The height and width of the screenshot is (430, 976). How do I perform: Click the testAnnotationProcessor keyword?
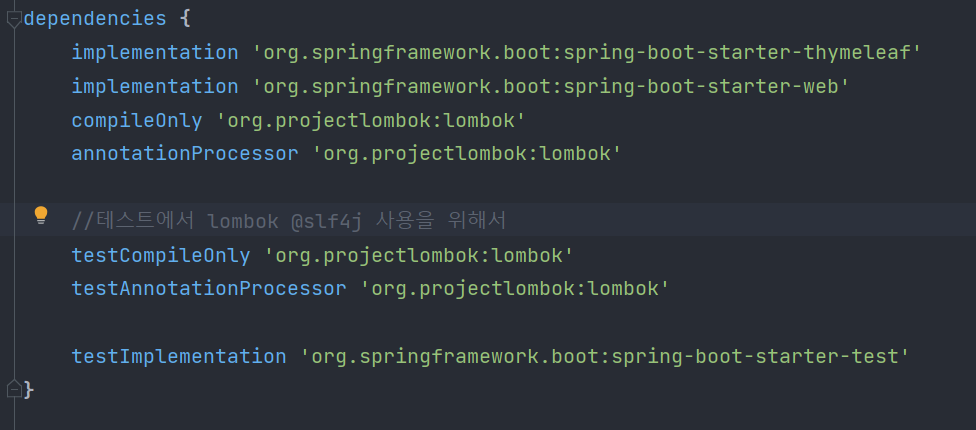pos(209,289)
